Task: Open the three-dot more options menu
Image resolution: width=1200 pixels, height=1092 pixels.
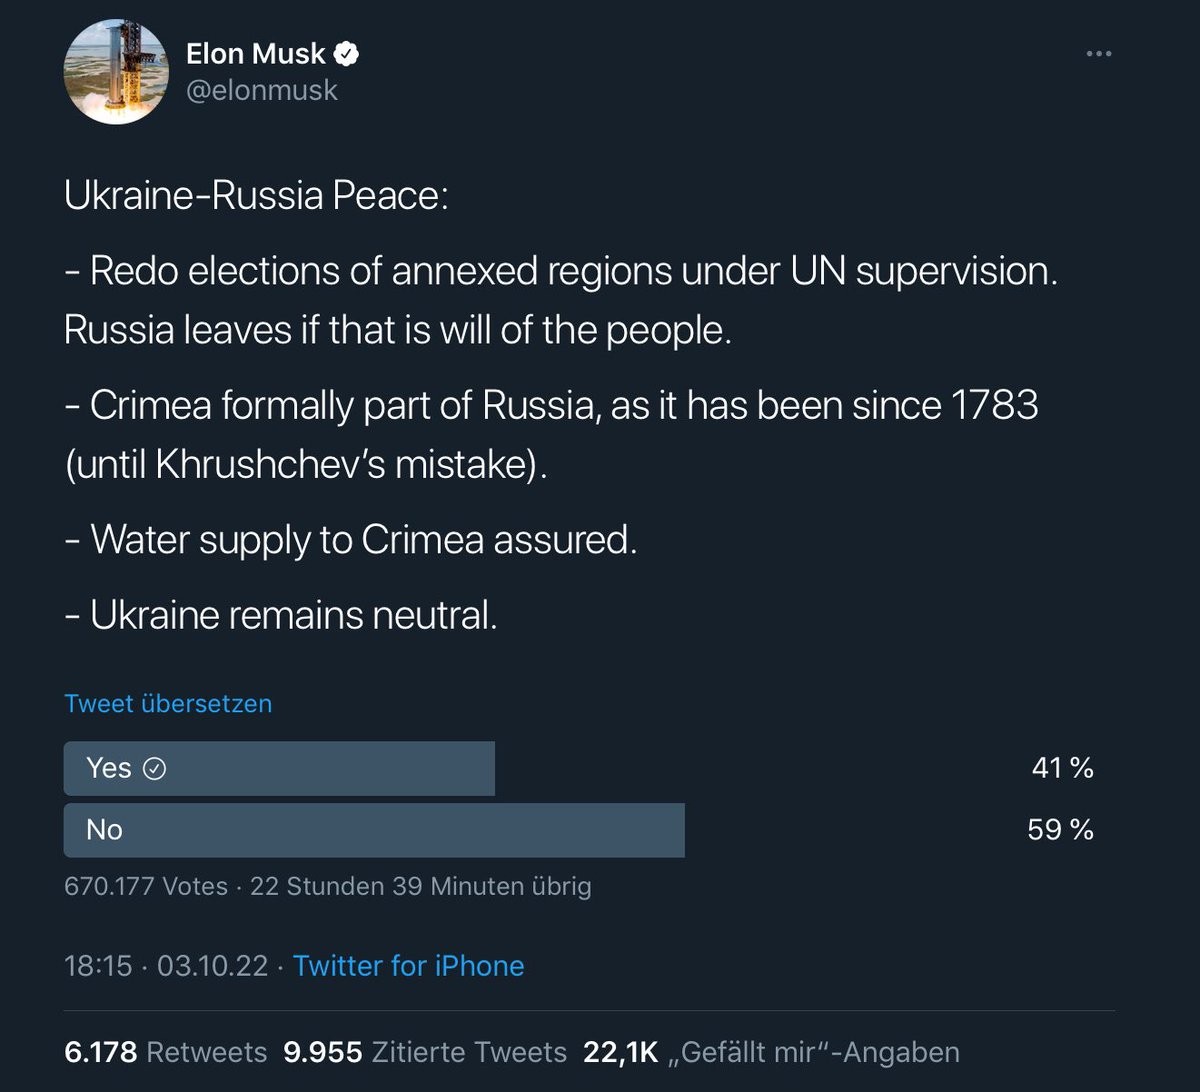Action: [x=1098, y=54]
